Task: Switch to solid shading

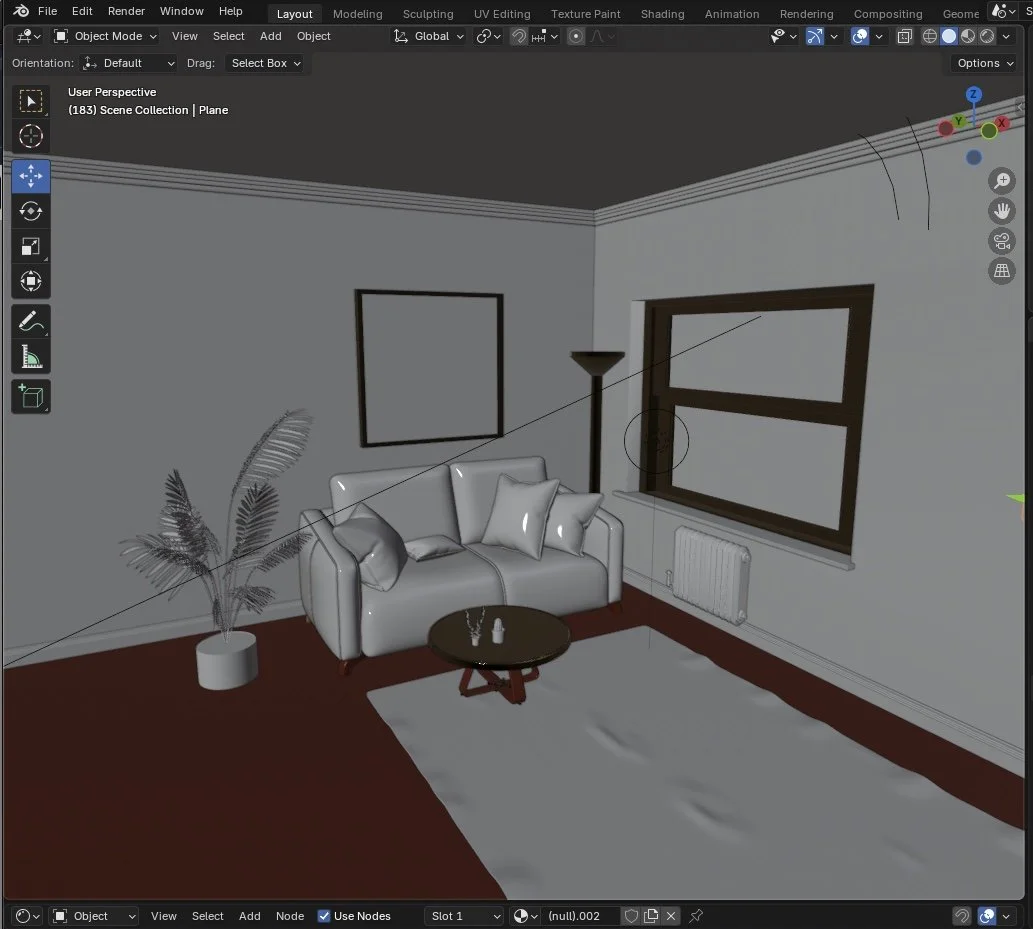Action: (949, 36)
